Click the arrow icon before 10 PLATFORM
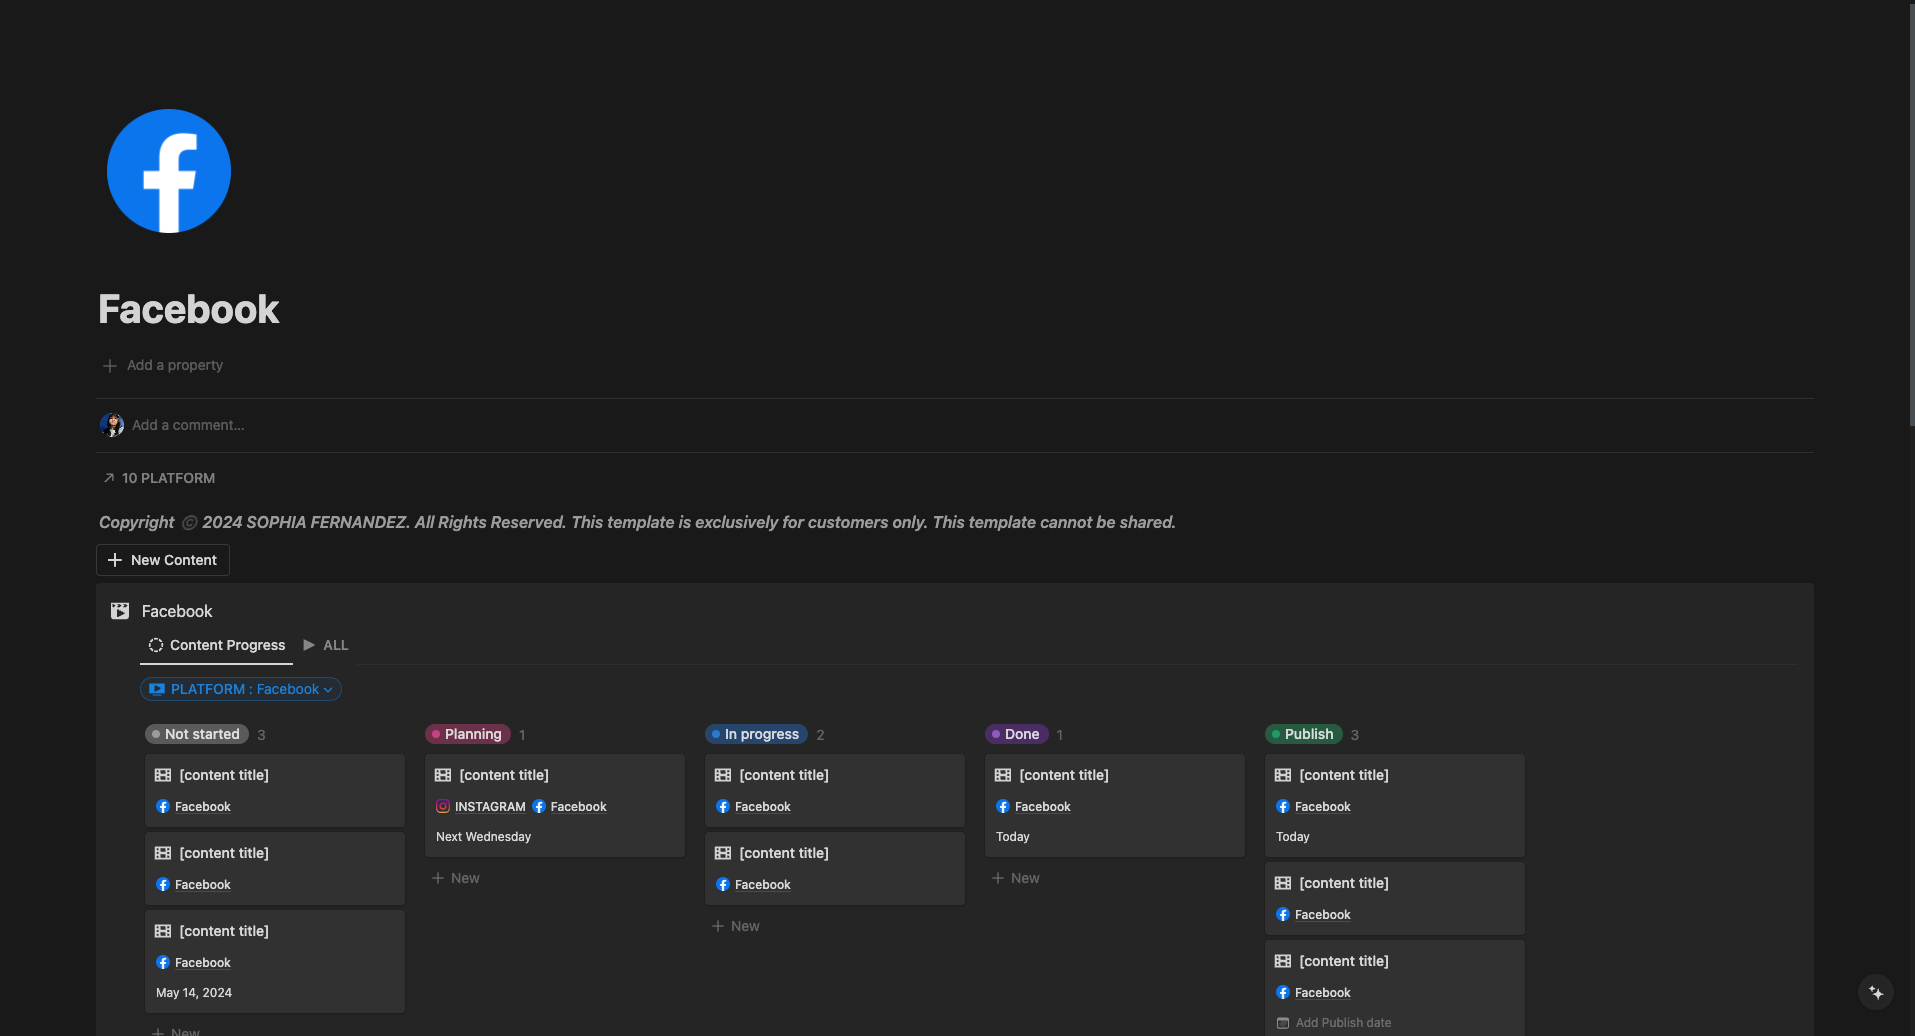This screenshot has height=1036, width=1915. (x=109, y=478)
